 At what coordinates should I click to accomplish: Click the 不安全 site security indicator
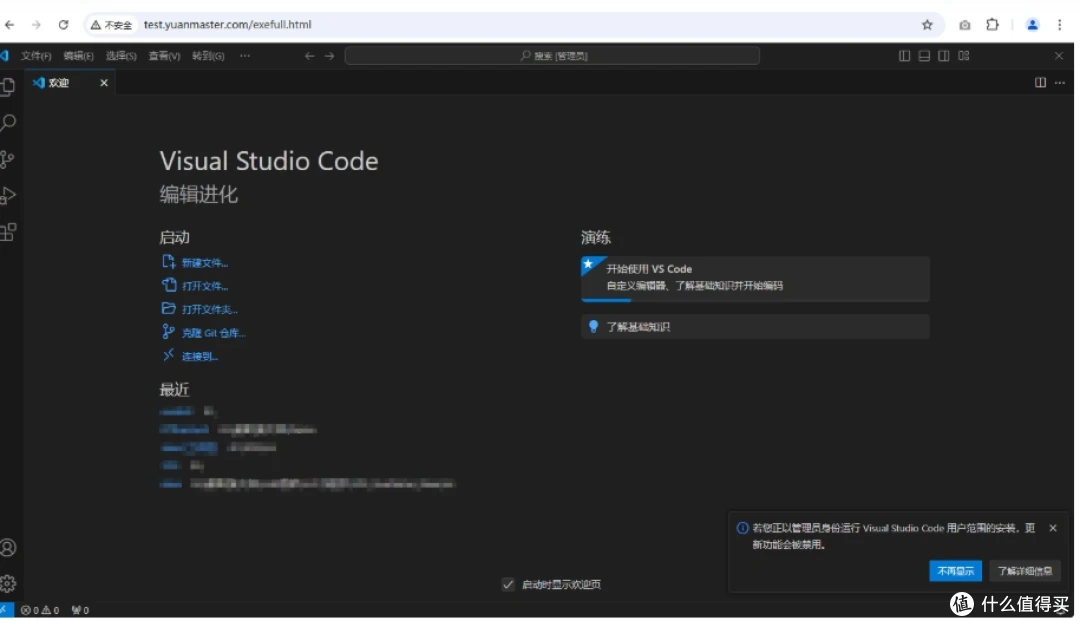111,25
